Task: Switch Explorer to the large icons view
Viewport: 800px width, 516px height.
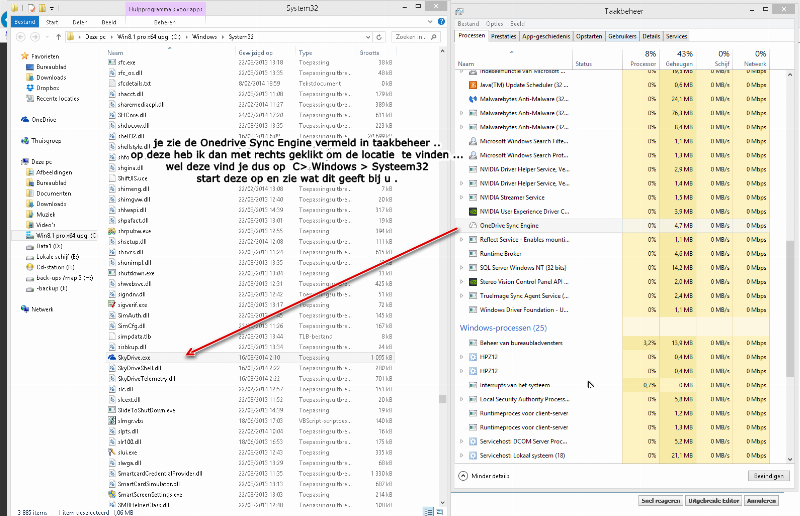Action: pyautogui.click(x=440, y=511)
